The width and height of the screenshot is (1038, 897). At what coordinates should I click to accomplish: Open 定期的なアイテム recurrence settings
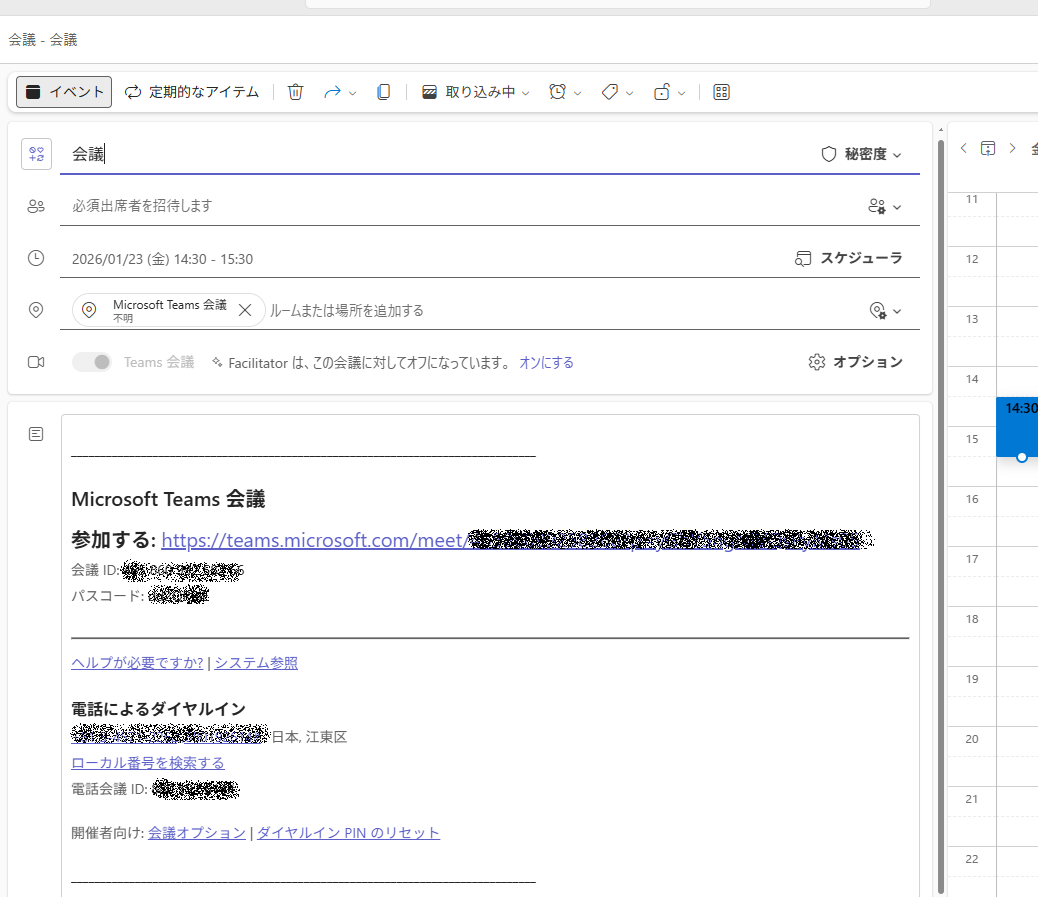[192, 92]
